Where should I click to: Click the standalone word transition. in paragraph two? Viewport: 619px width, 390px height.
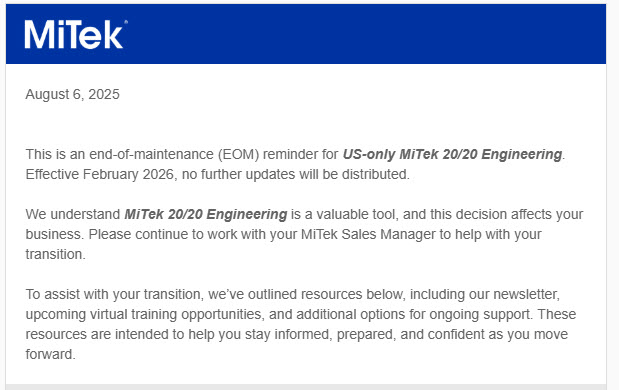(56, 254)
